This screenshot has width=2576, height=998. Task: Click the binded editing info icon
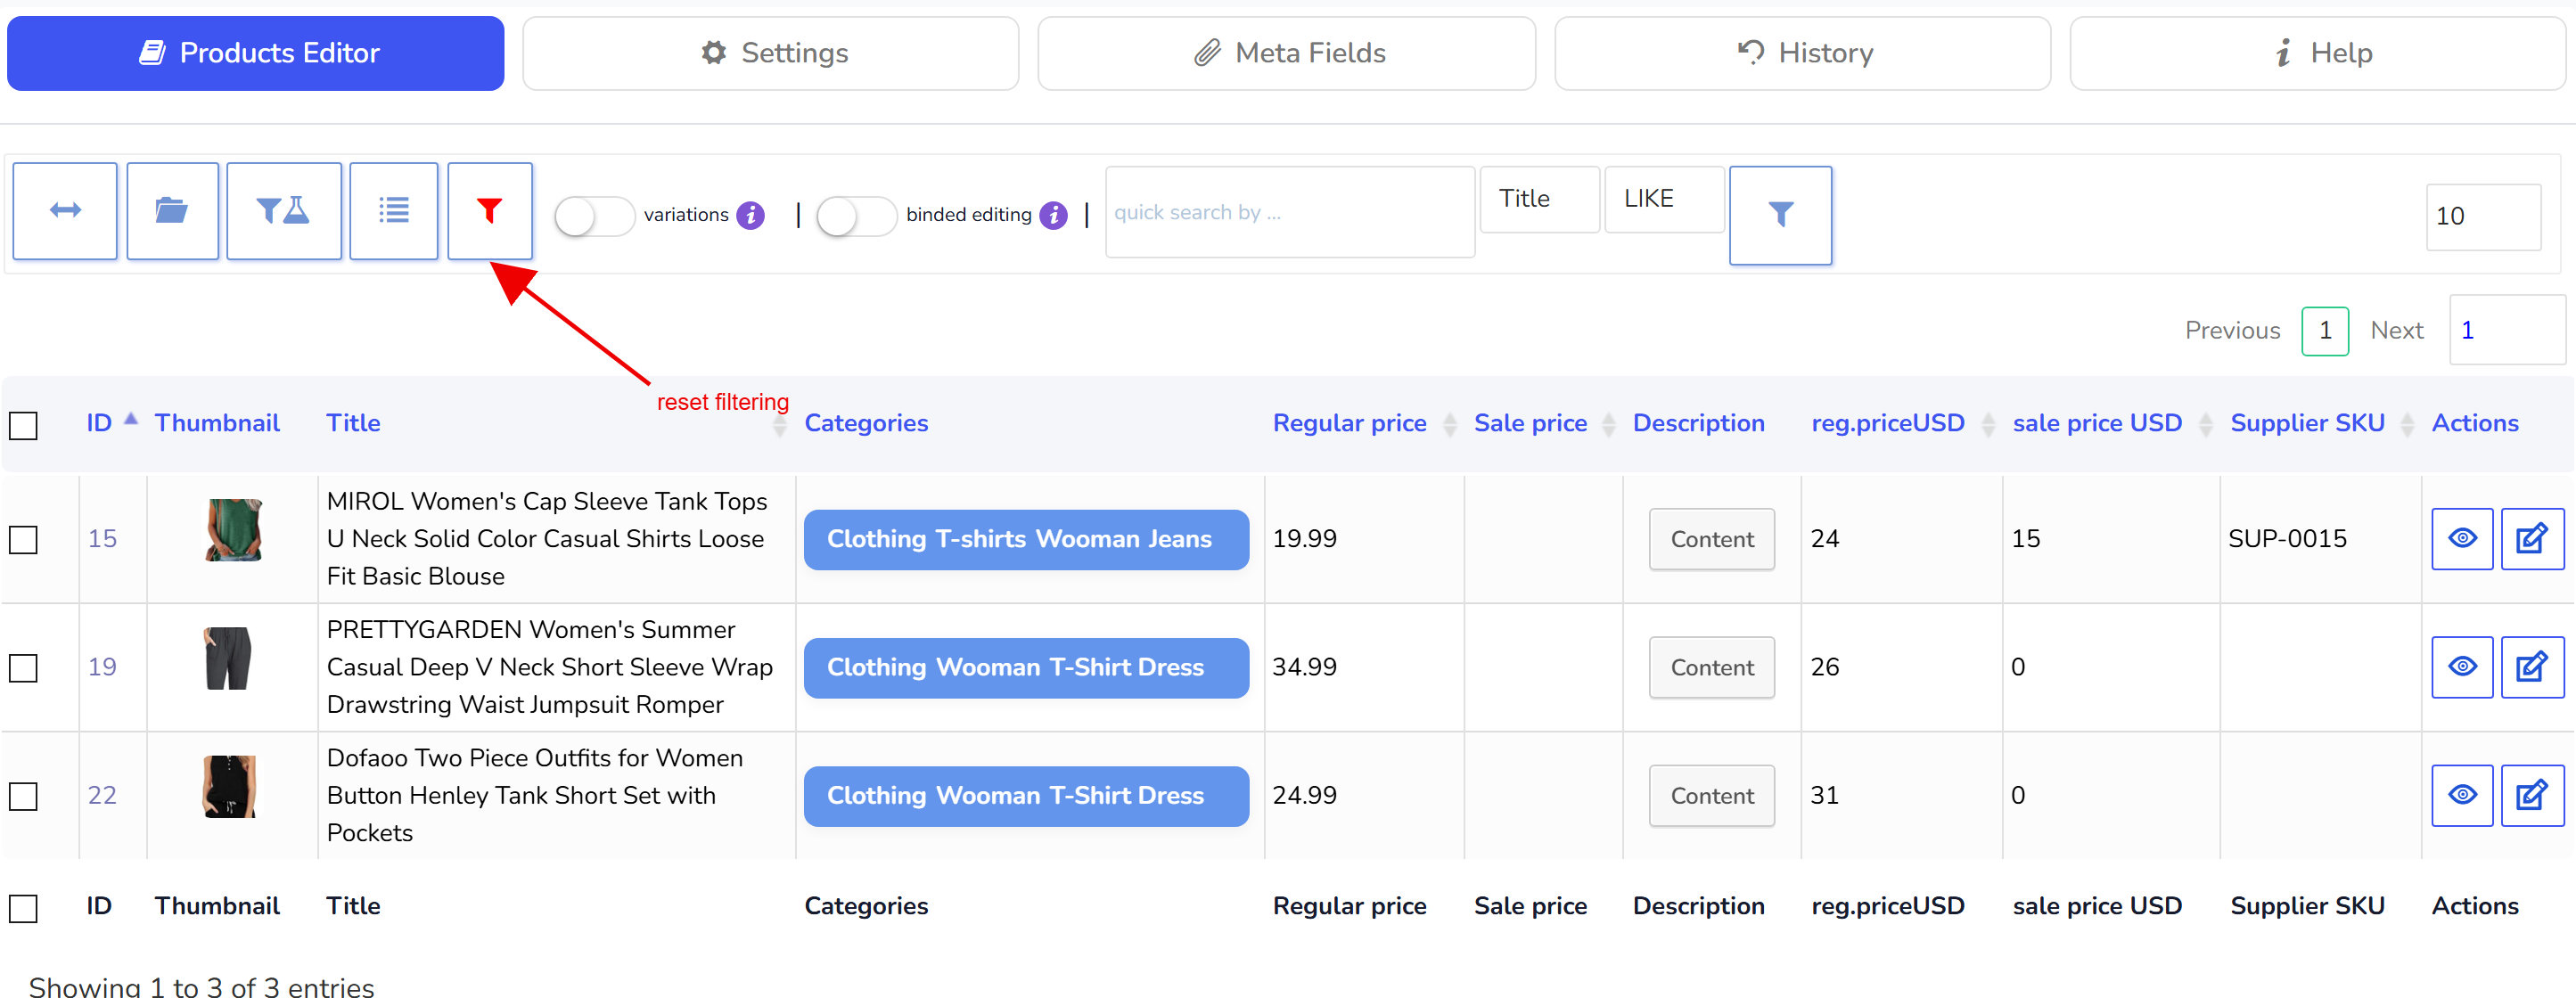click(1053, 215)
